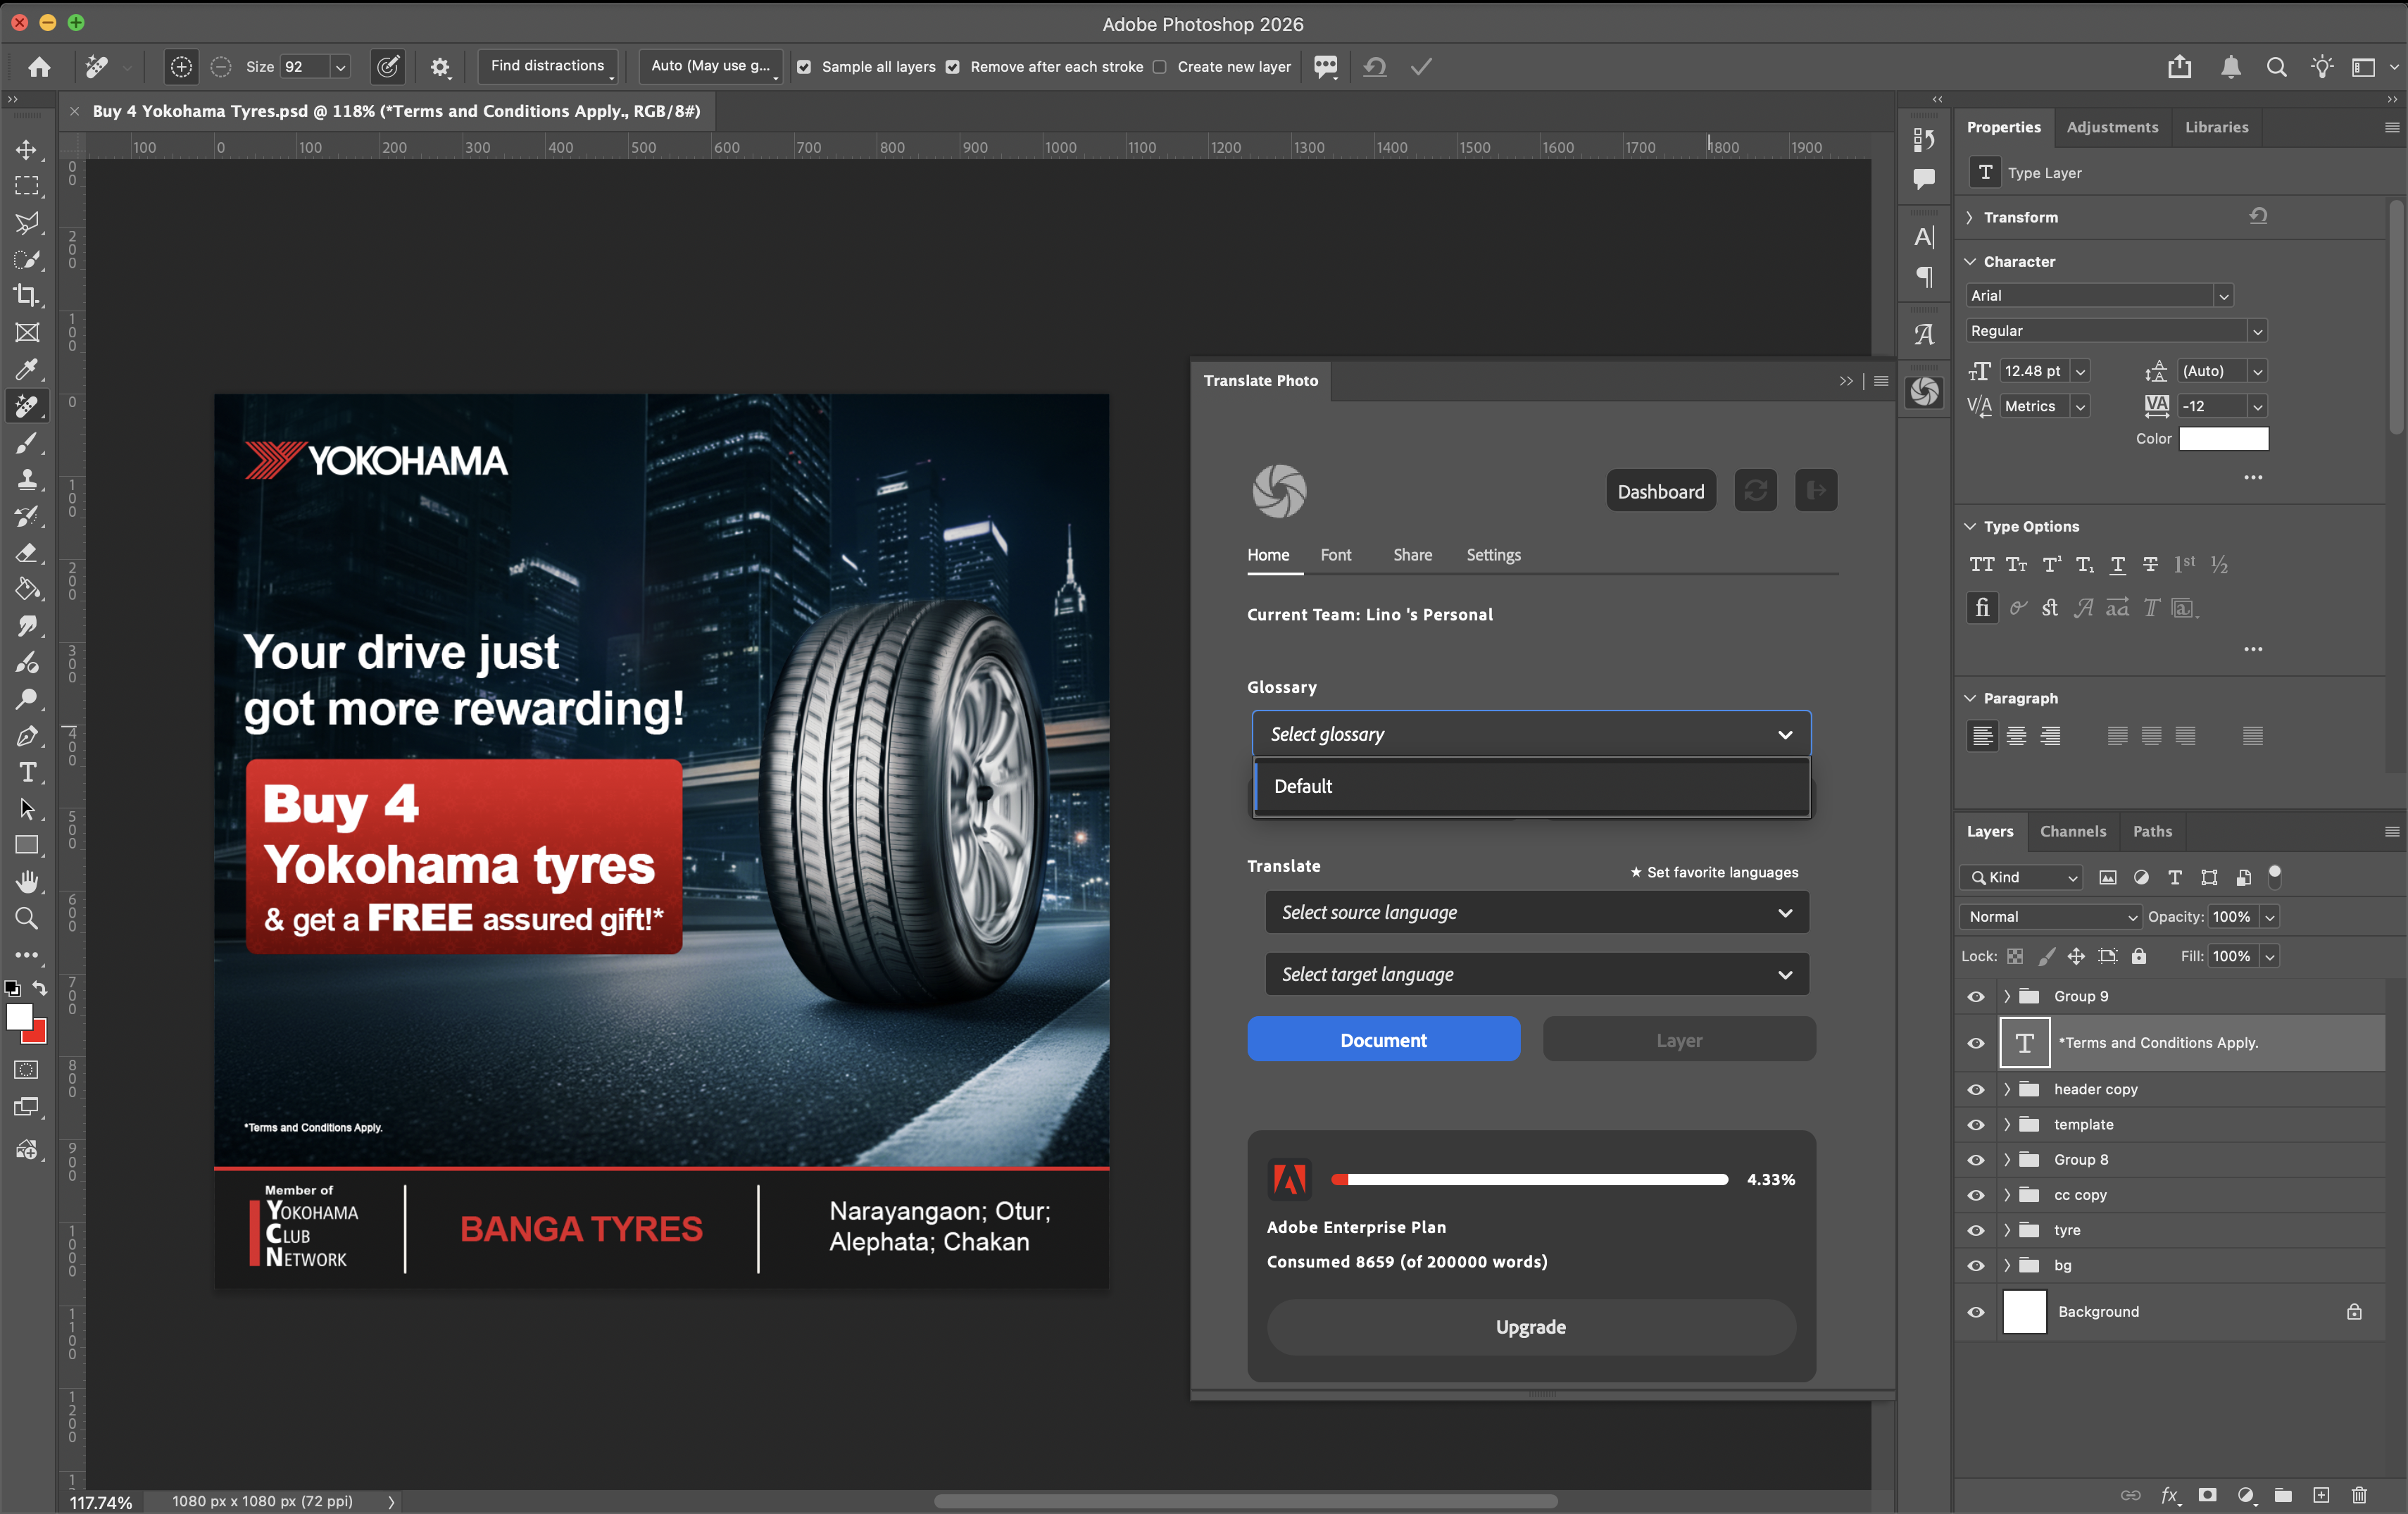Open the Select glossary dropdown
This screenshot has width=2408, height=1514.
(1531, 734)
